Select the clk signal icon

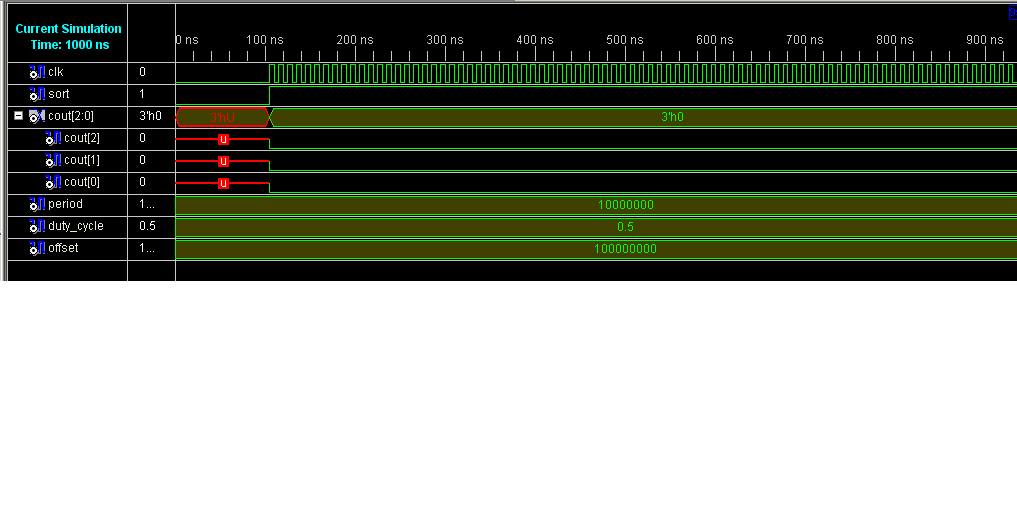point(37,72)
